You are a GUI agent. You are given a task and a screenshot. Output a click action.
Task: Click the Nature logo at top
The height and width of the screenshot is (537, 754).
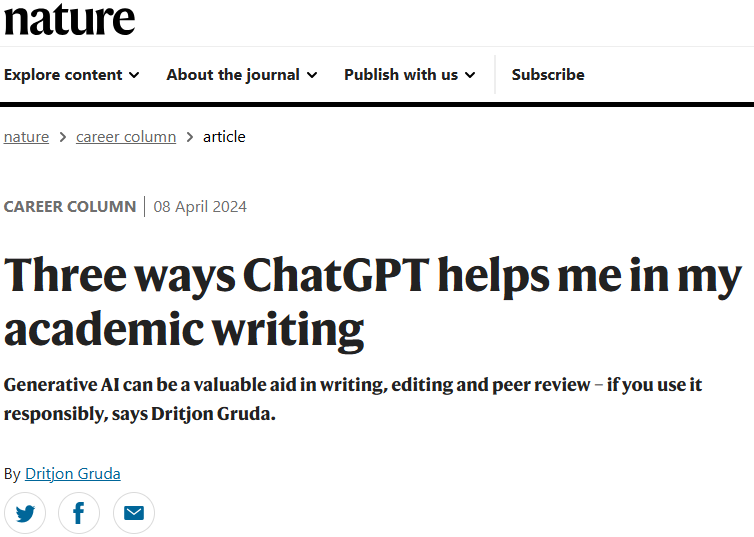tap(69, 19)
